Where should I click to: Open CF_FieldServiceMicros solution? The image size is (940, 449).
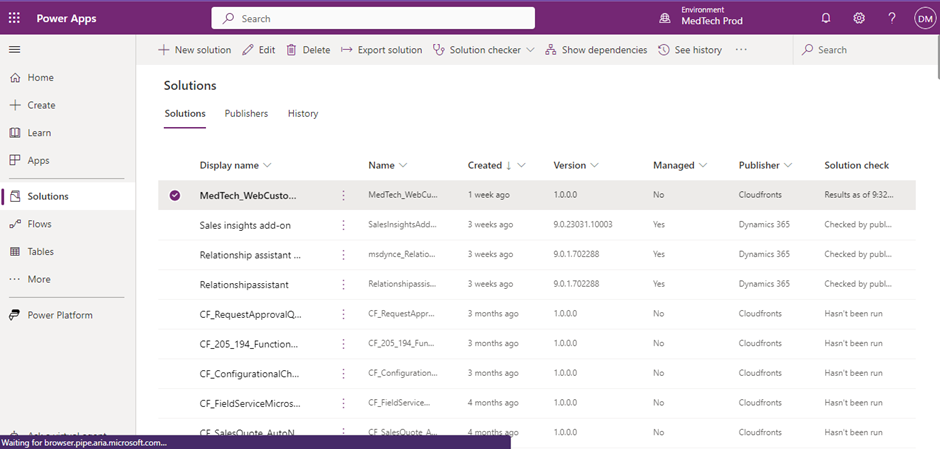click(x=250, y=403)
